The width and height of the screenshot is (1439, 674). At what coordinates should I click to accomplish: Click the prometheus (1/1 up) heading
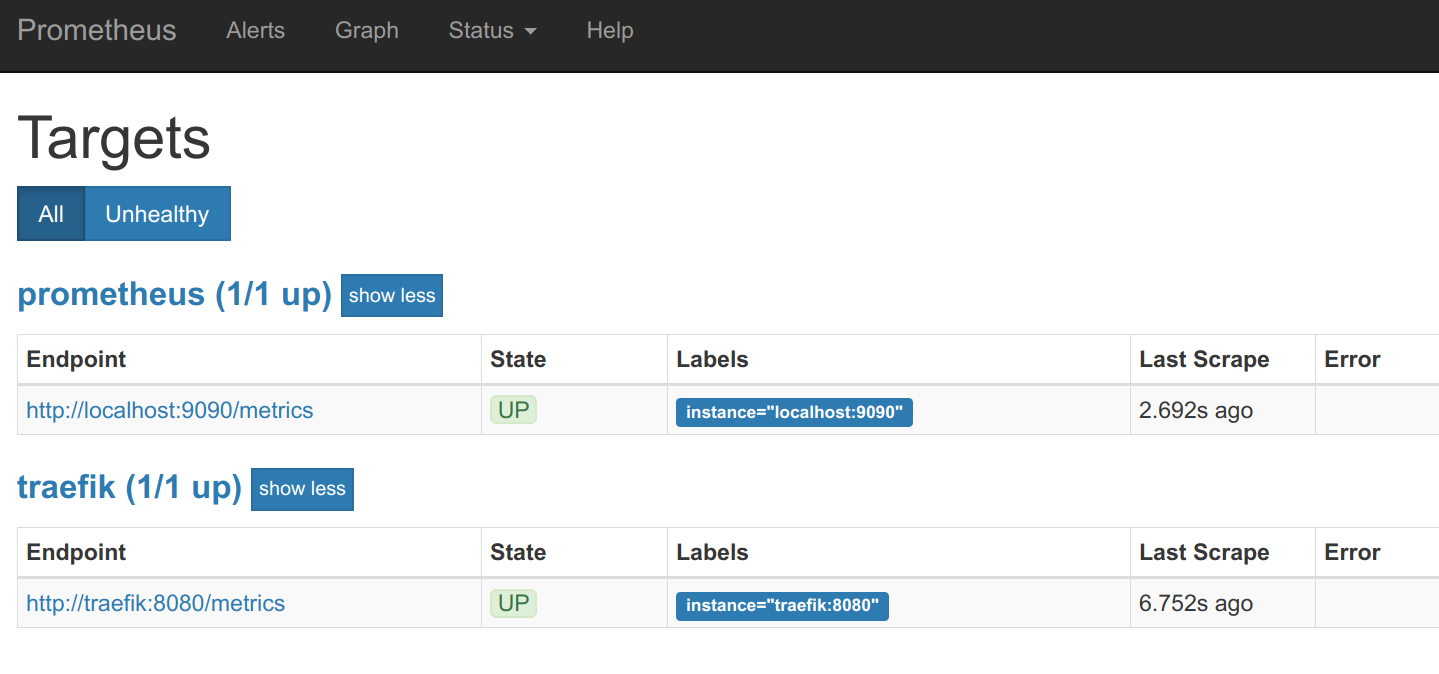(173, 293)
